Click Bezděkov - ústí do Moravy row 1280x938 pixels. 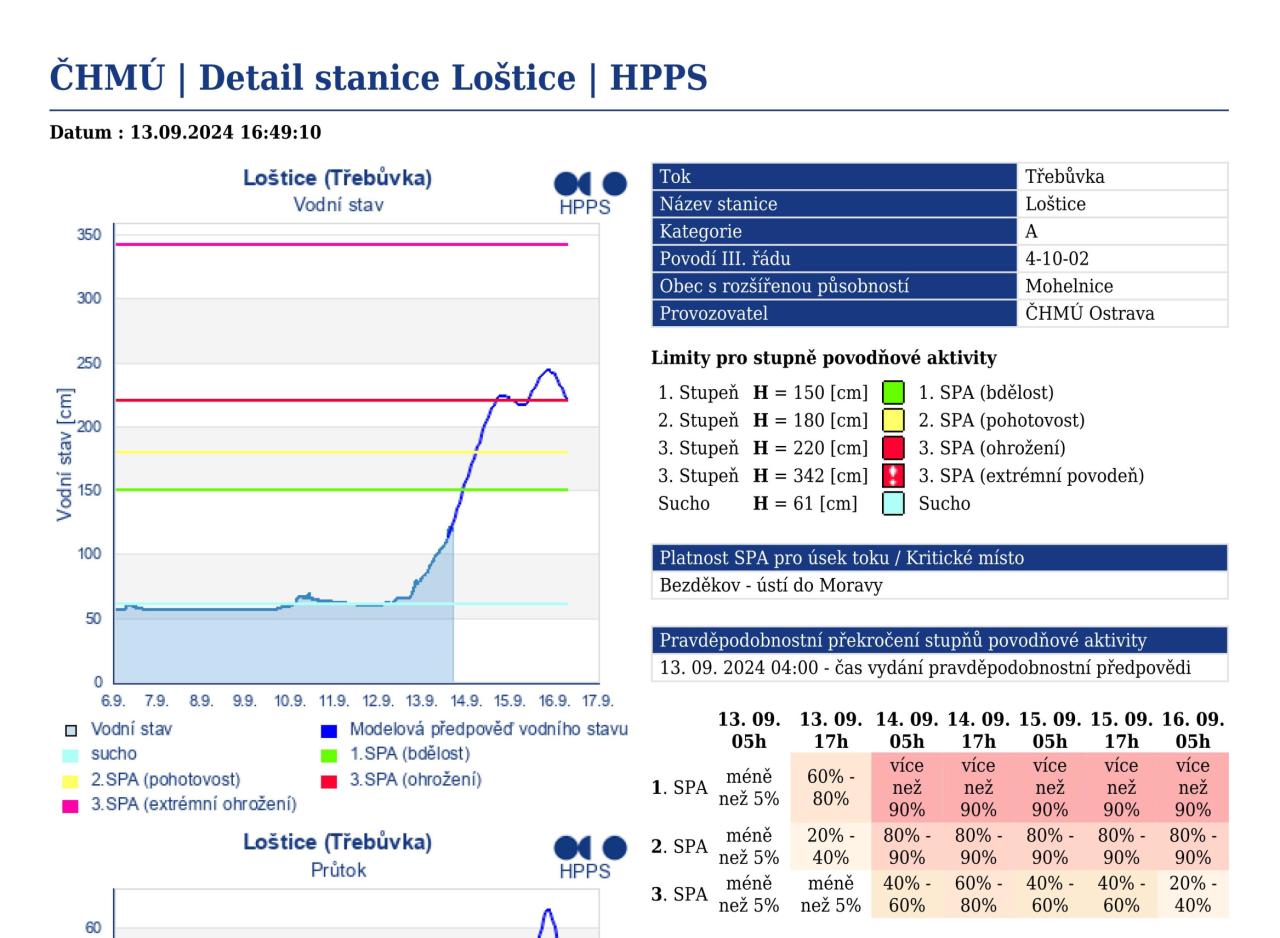938,586
